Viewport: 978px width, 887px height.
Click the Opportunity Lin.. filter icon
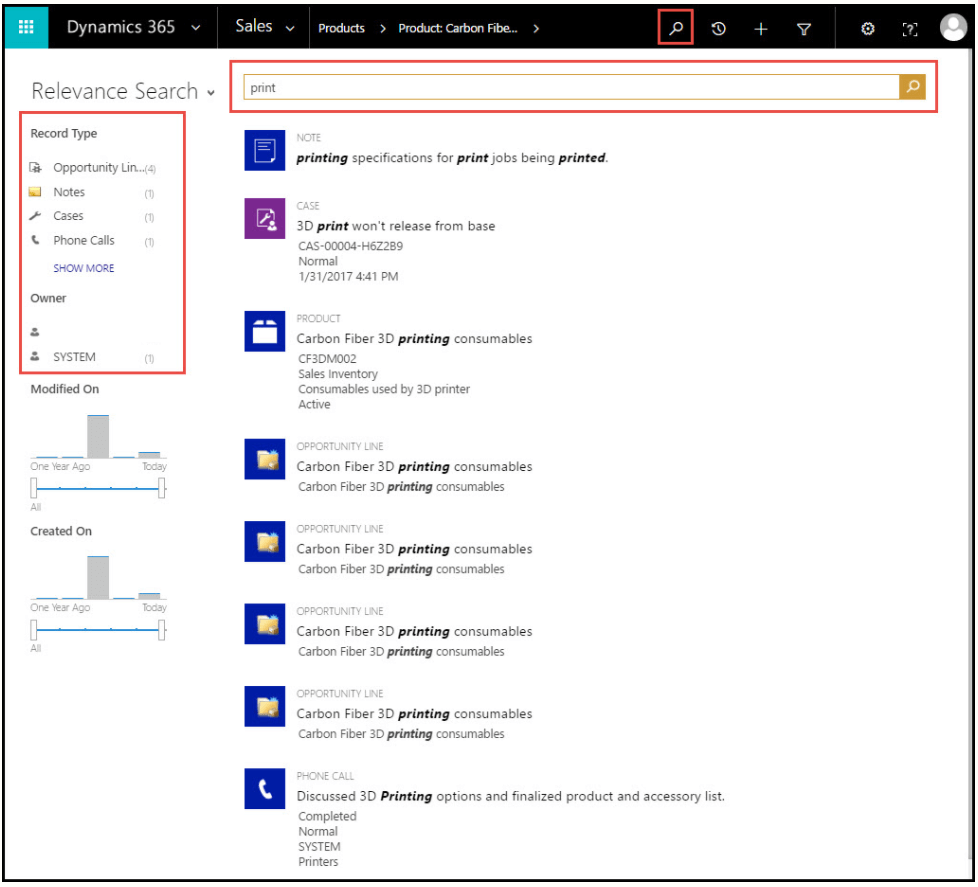36,167
